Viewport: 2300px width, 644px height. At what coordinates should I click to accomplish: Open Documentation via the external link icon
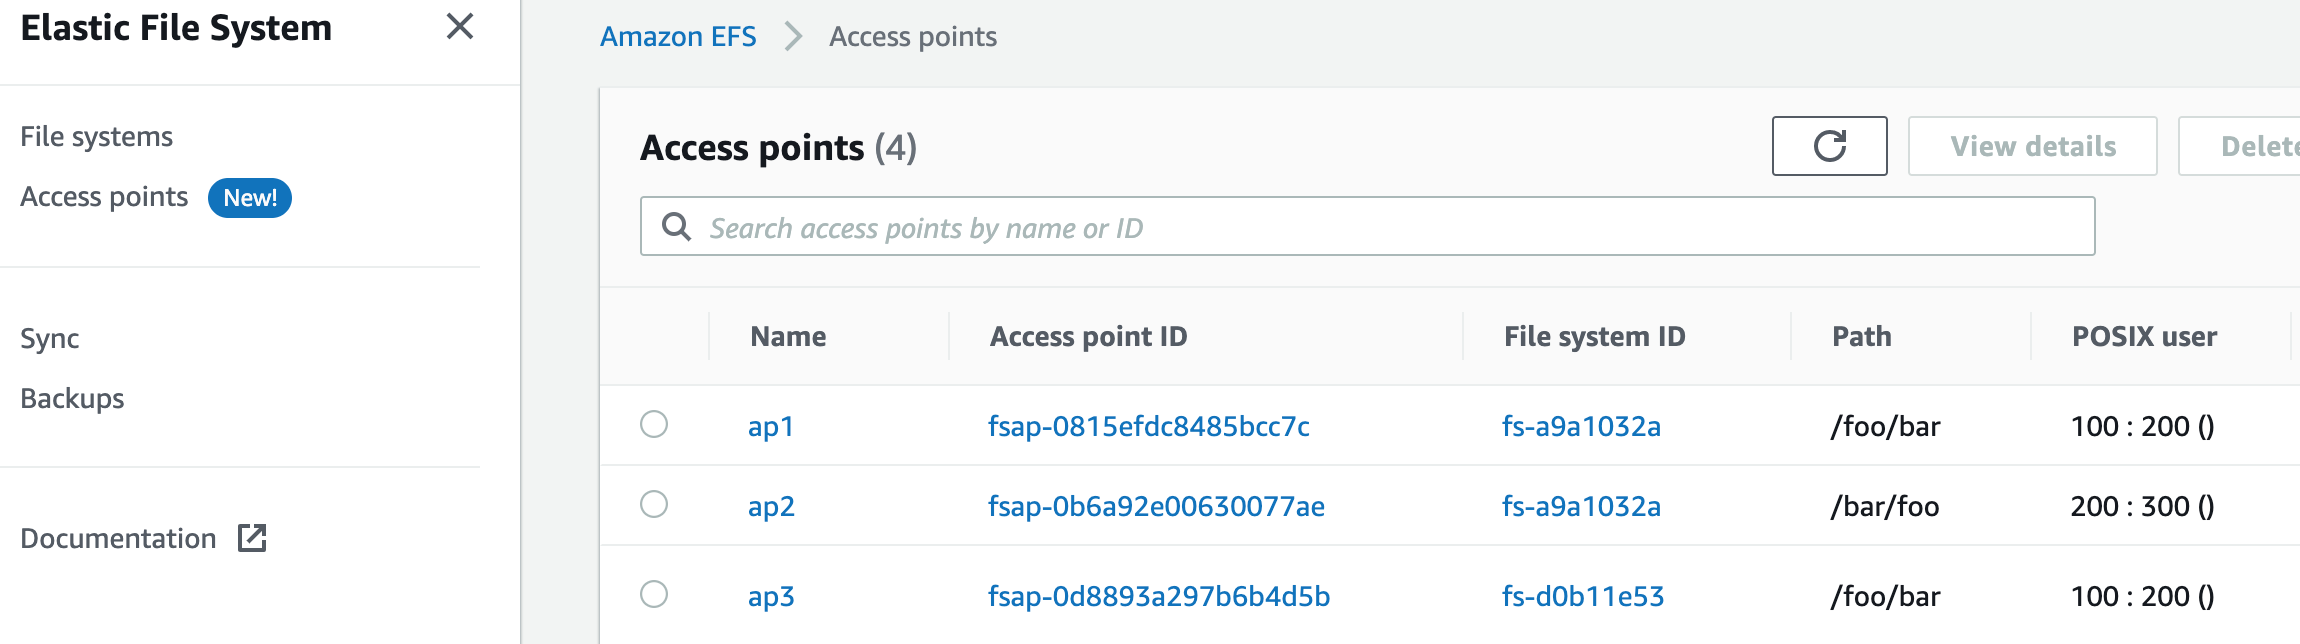pos(252,538)
